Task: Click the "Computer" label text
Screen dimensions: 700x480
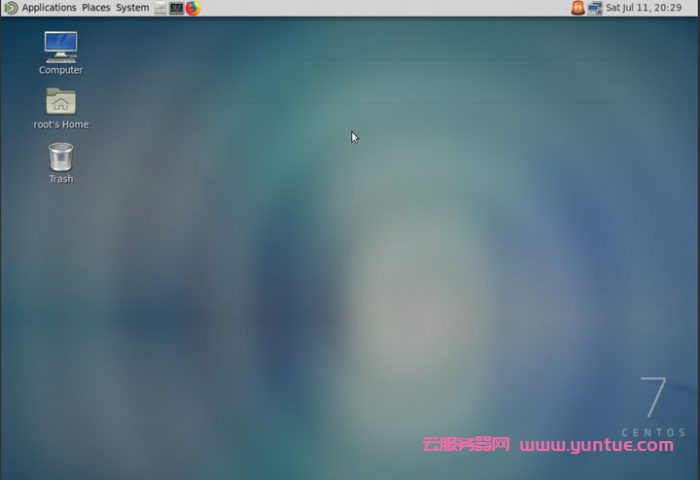Action: tap(61, 71)
